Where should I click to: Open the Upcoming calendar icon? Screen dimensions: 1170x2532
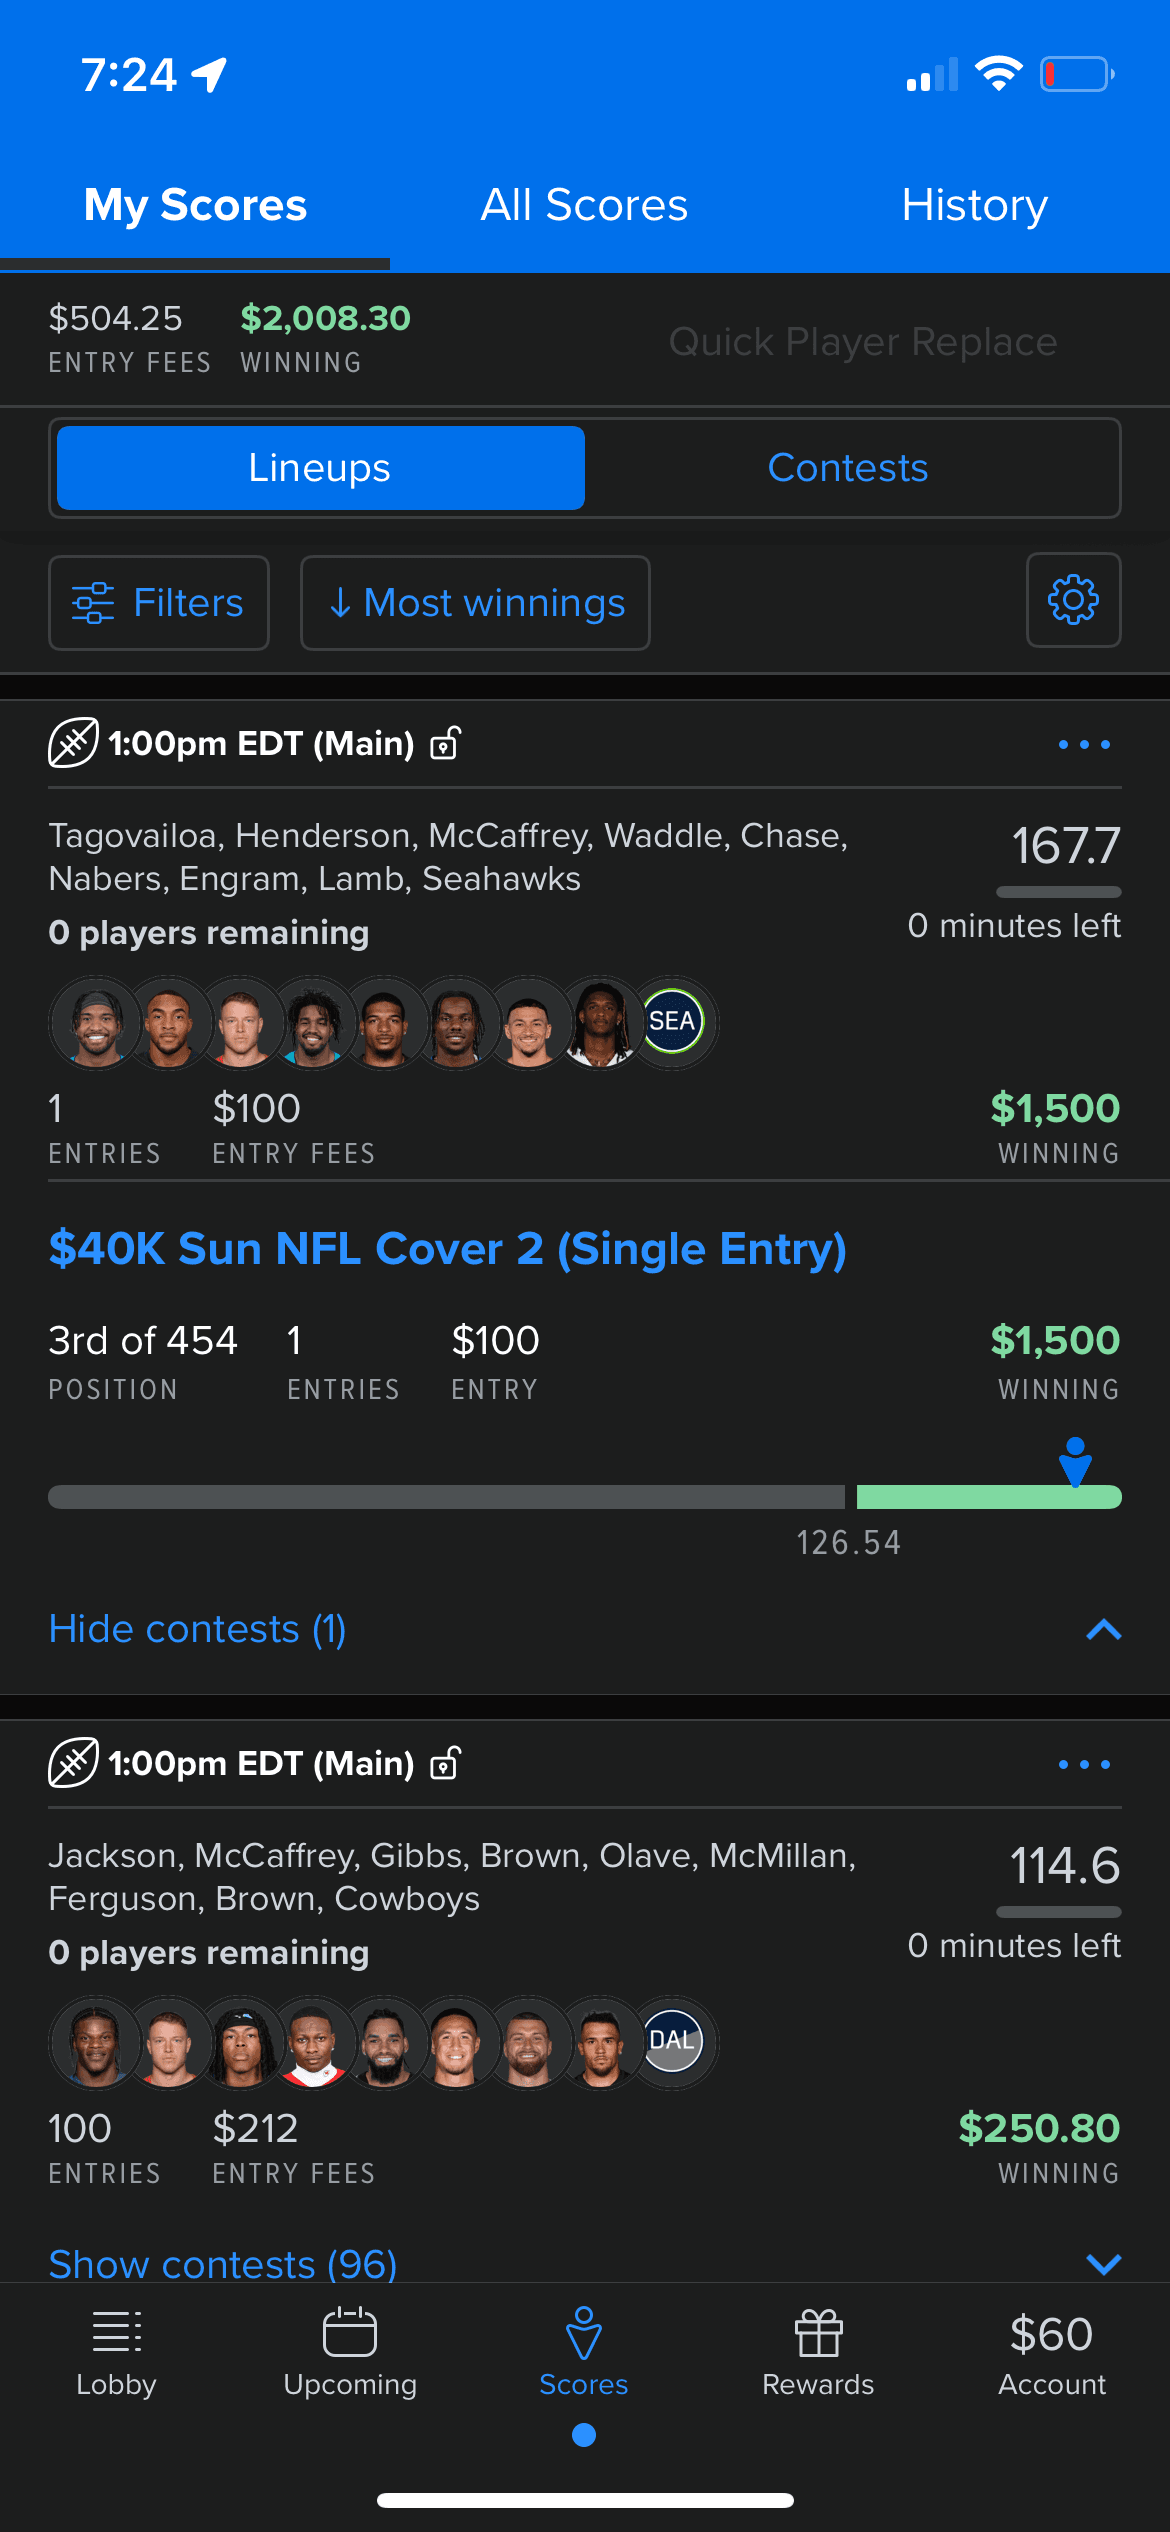(x=350, y=2332)
